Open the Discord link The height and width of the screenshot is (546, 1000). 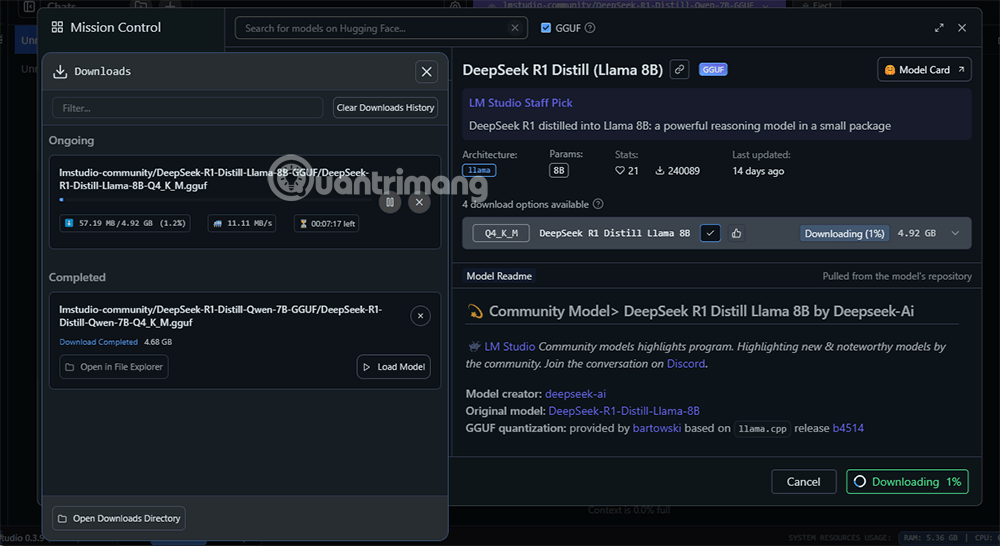coord(686,364)
